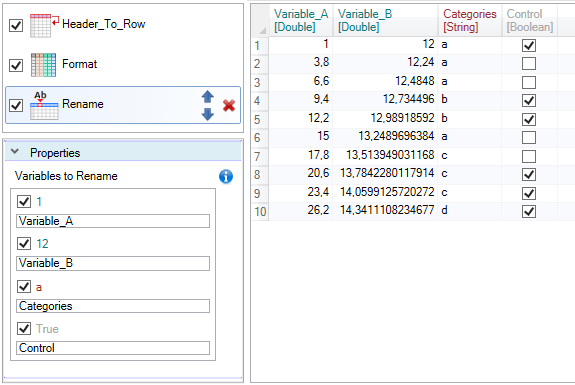Edit the Categories rename field
The image size is (575, 385).
(113, 306)
